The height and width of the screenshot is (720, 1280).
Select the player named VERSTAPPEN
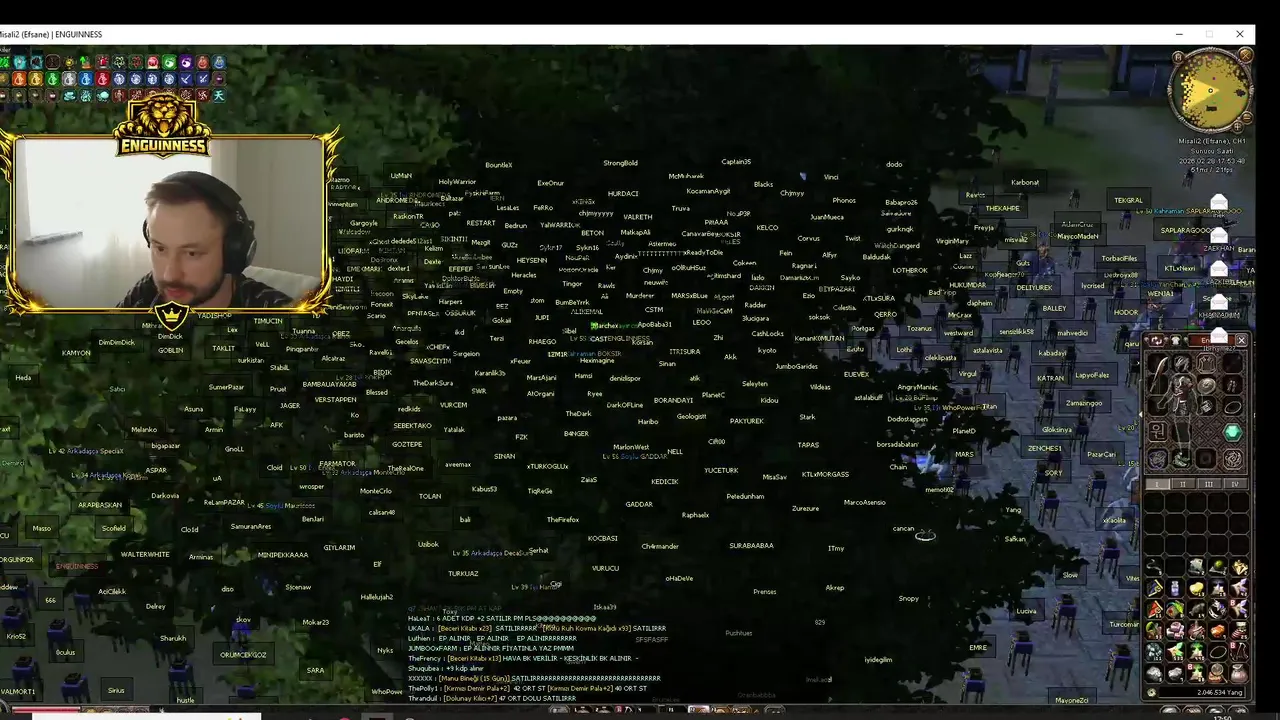coord(335,399)
